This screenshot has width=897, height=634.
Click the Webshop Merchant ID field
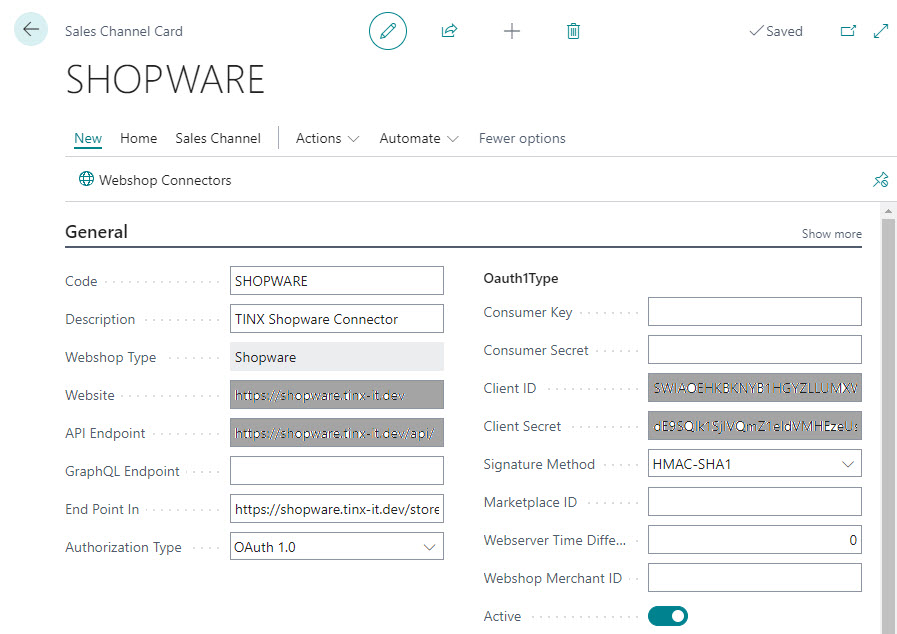pyautogui.click(x=755, y=578)
